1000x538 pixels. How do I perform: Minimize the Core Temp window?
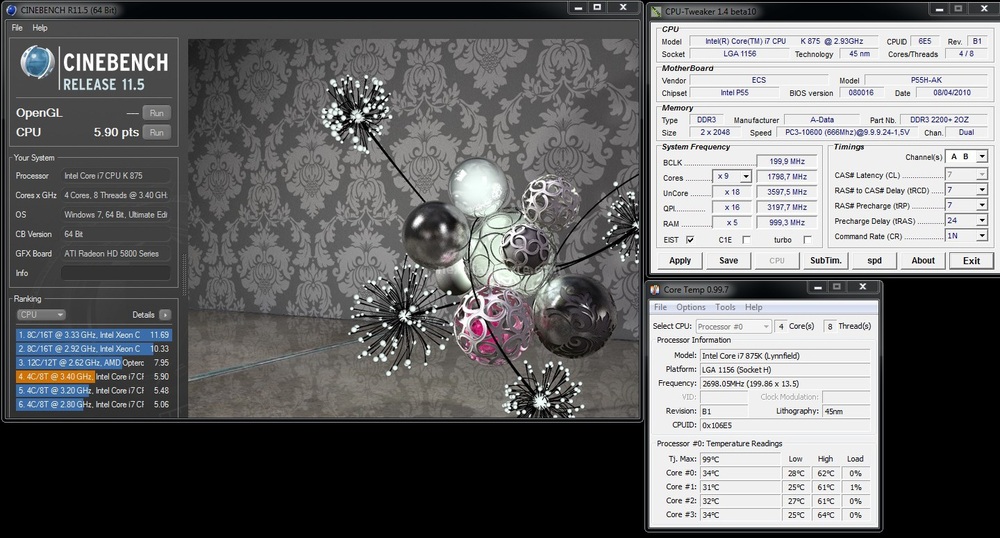click(818, 287)
